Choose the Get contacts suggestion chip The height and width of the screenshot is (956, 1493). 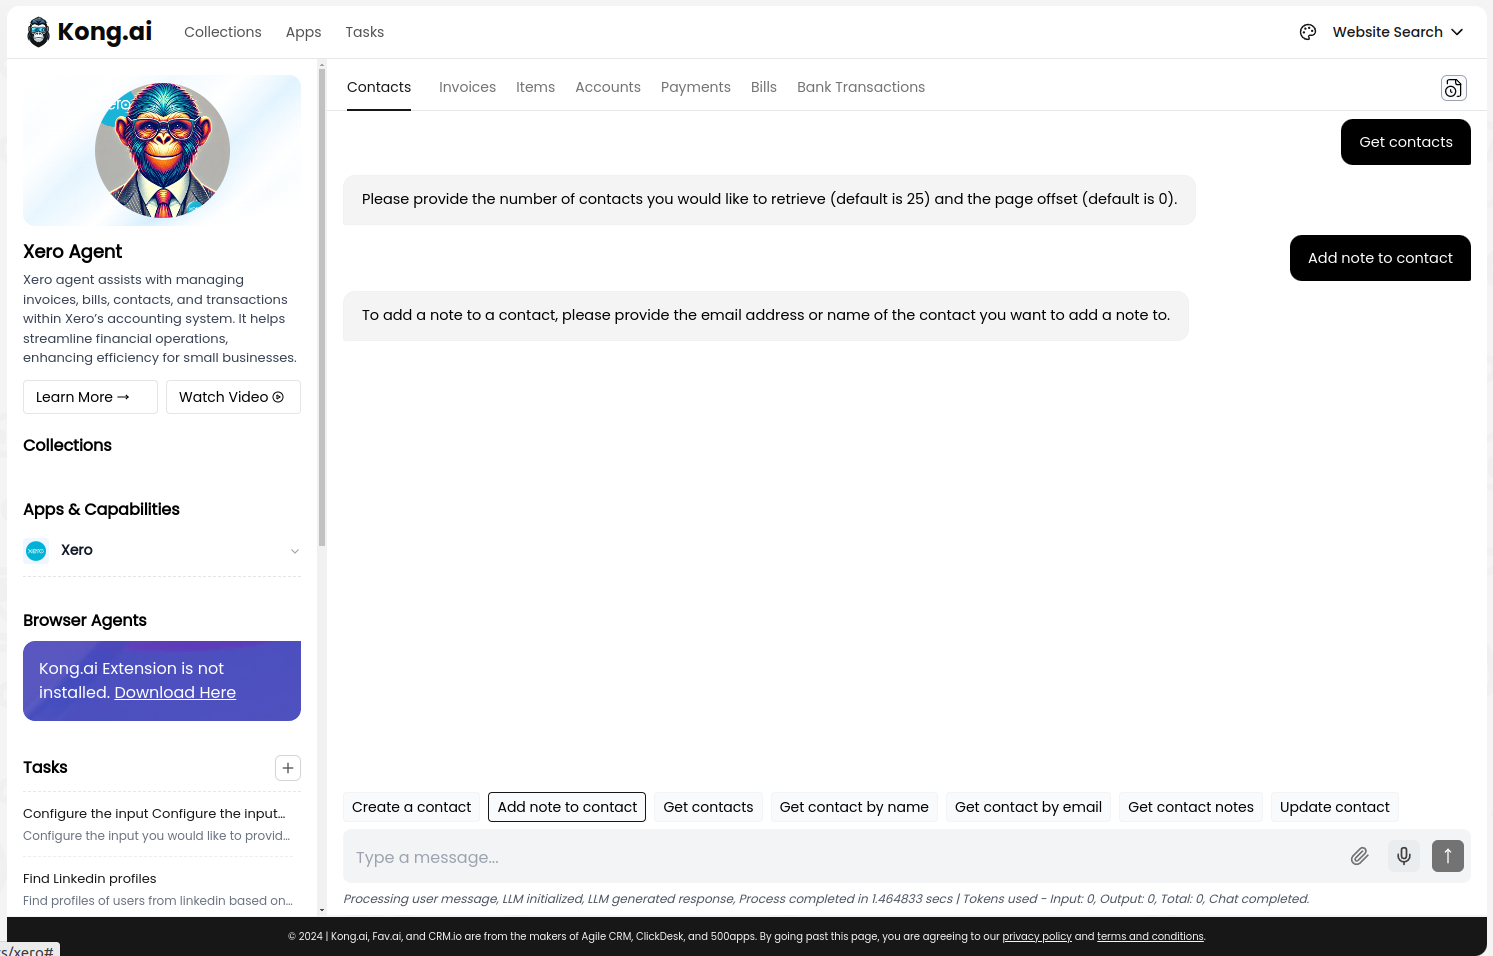tap(708, 807)
